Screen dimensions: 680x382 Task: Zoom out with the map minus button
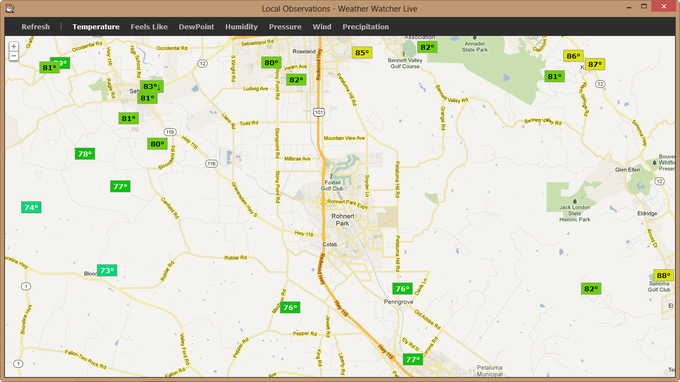click(x=14, y=56)
